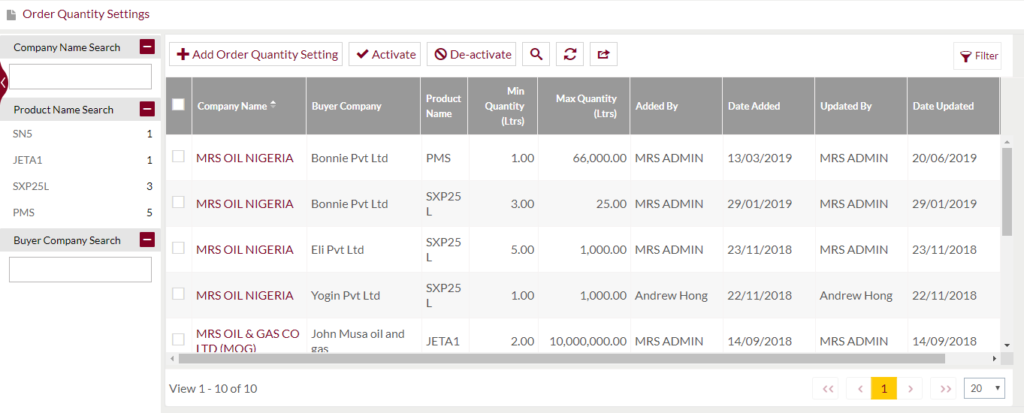Check the row for John Musa oil and gas
1024x413 pixels.
point(178,339)
